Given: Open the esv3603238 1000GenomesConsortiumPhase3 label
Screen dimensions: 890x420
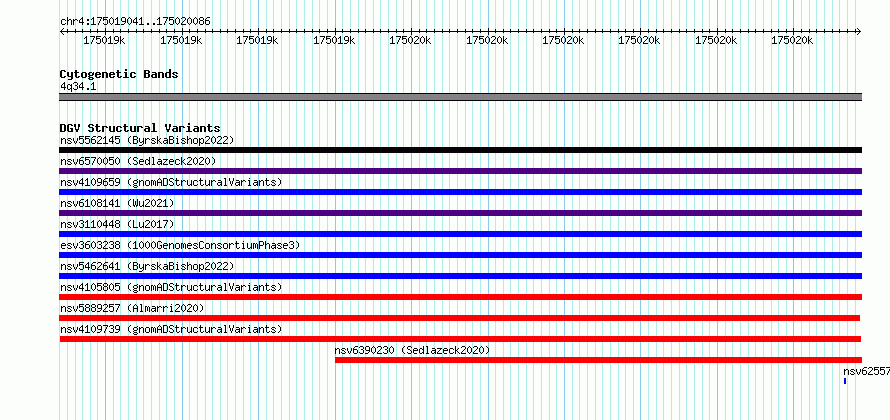Looking at the screenshot, I should (180, 245).
